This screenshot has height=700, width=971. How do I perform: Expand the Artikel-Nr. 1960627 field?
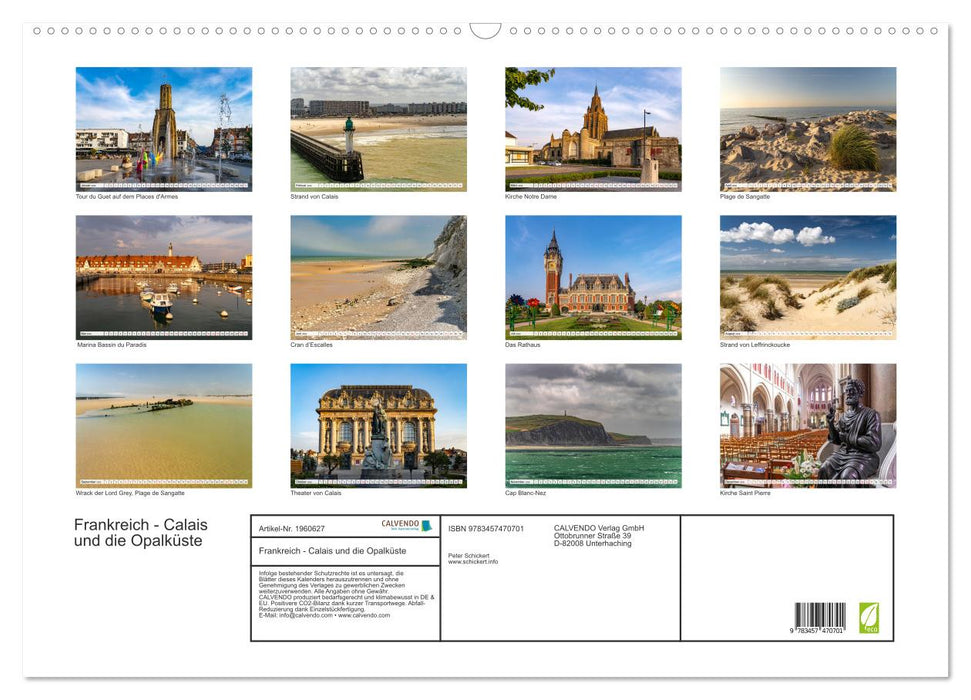coord(292,529)
